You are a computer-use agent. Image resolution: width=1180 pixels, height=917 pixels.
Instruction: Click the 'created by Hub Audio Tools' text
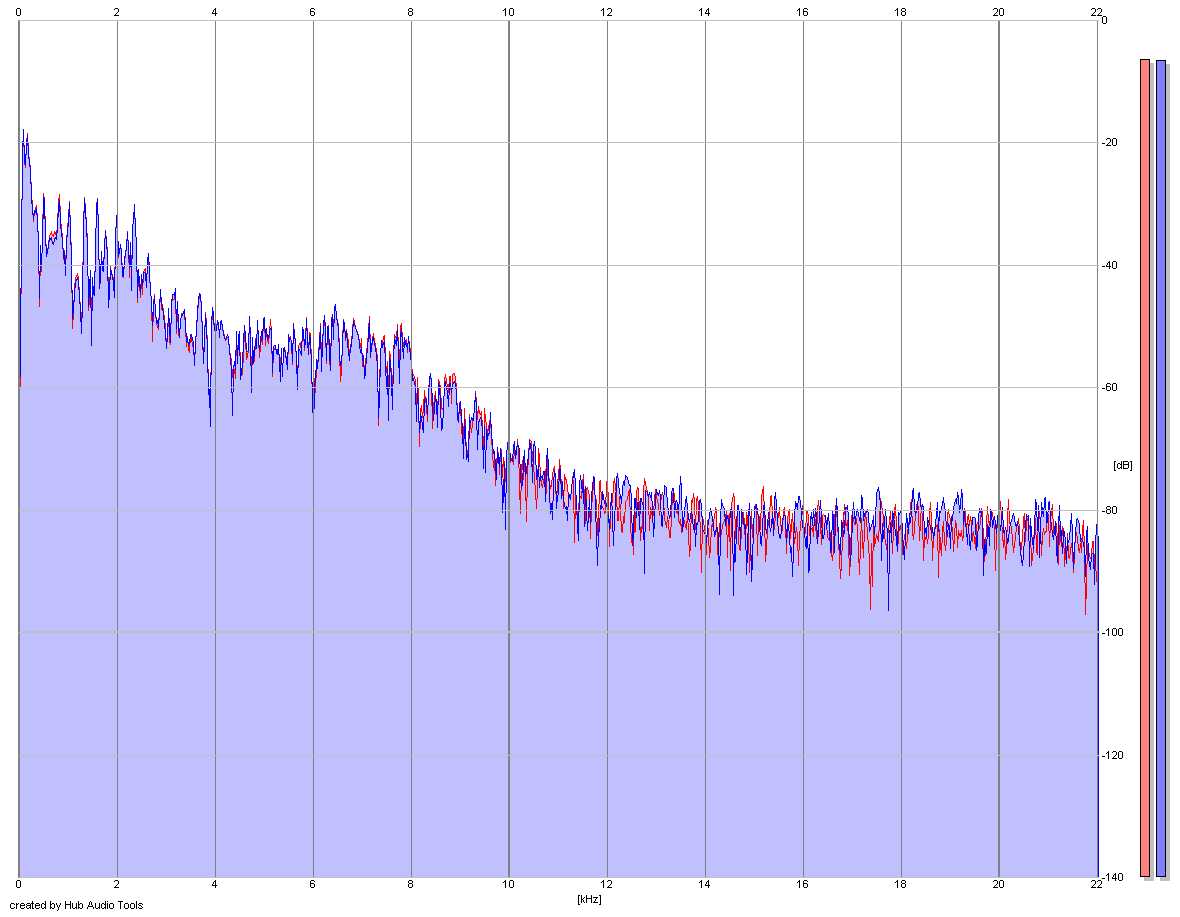[x=76, y=905]
